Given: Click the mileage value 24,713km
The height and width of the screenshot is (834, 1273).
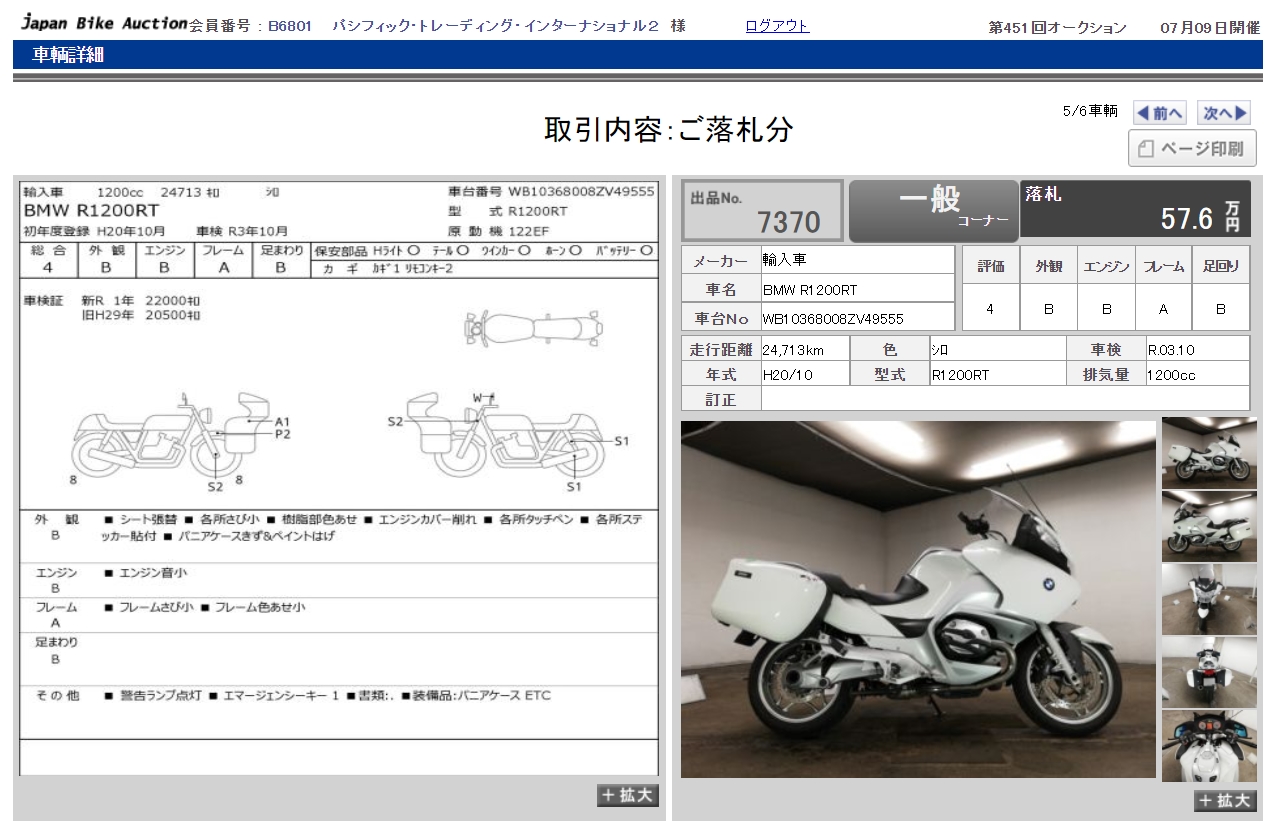Looking at the screenshot, I should [804, 349].
